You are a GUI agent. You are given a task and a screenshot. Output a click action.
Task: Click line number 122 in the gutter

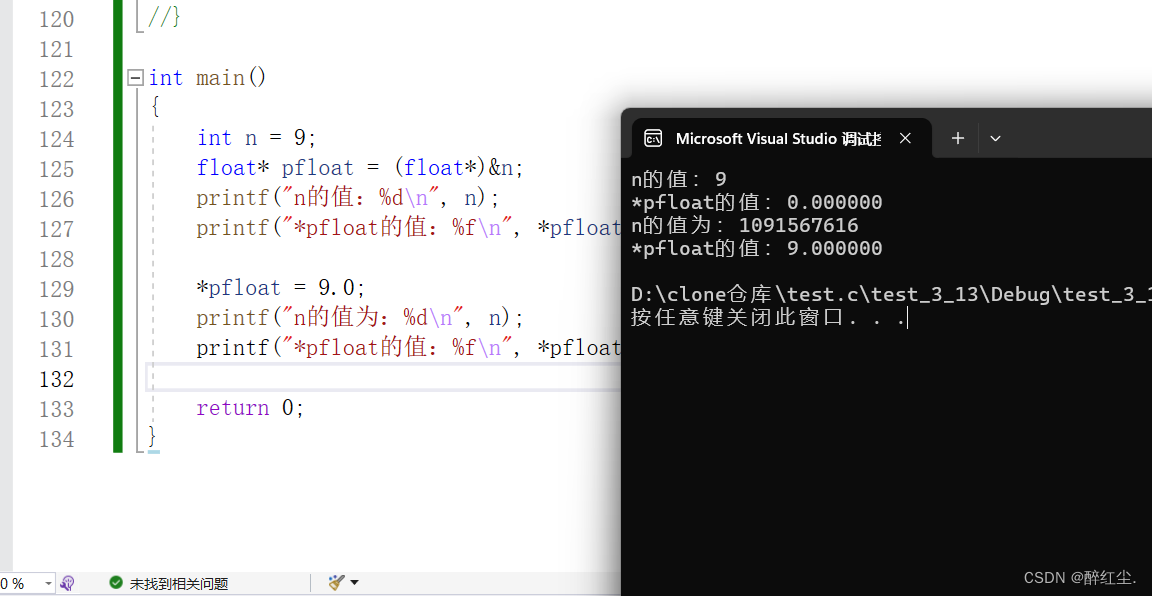click(x=56, y=79)
